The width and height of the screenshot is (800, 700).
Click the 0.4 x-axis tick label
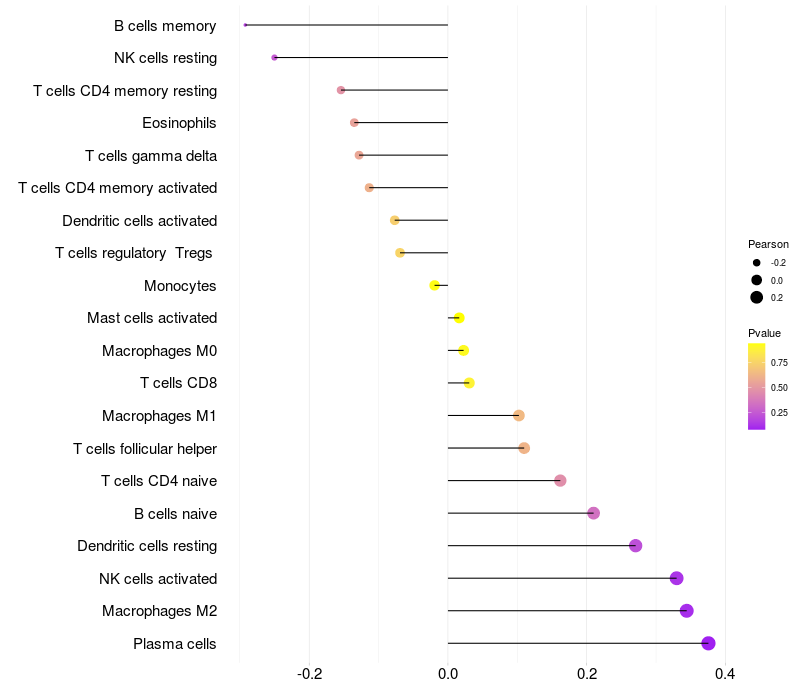coord(724,674)
